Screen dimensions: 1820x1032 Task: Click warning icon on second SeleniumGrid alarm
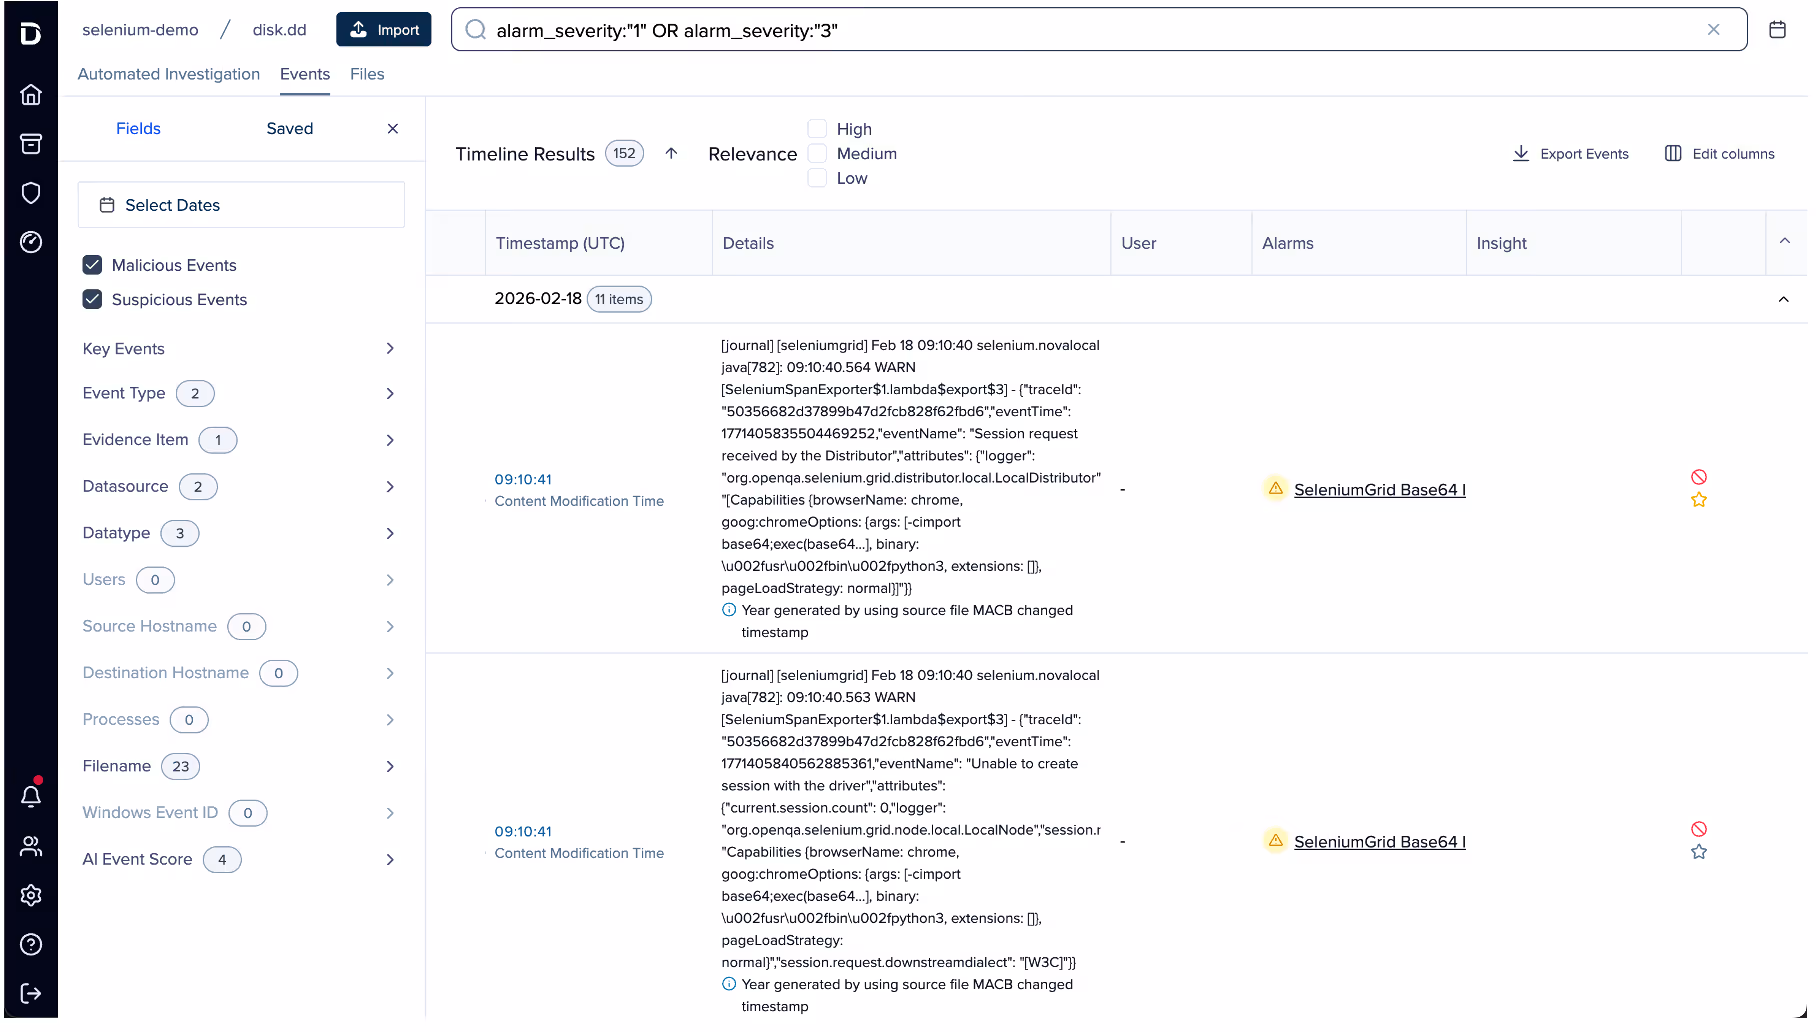point(1276,841)
